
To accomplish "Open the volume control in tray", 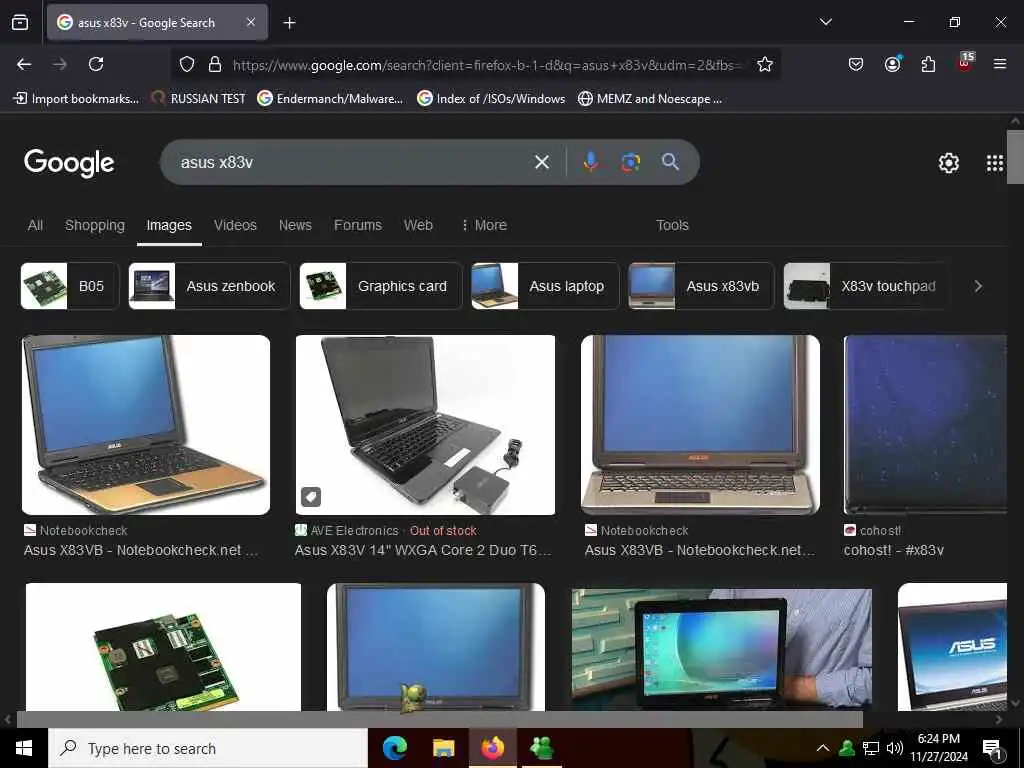I will (894, 748).
